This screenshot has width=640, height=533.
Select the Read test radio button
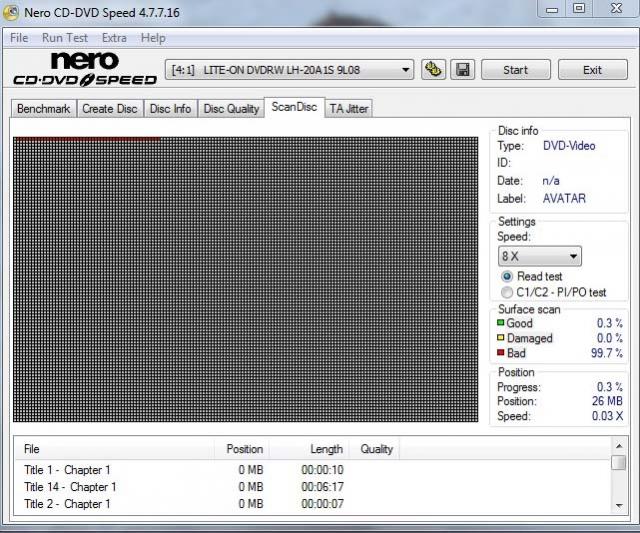click(x=507, y=276)
